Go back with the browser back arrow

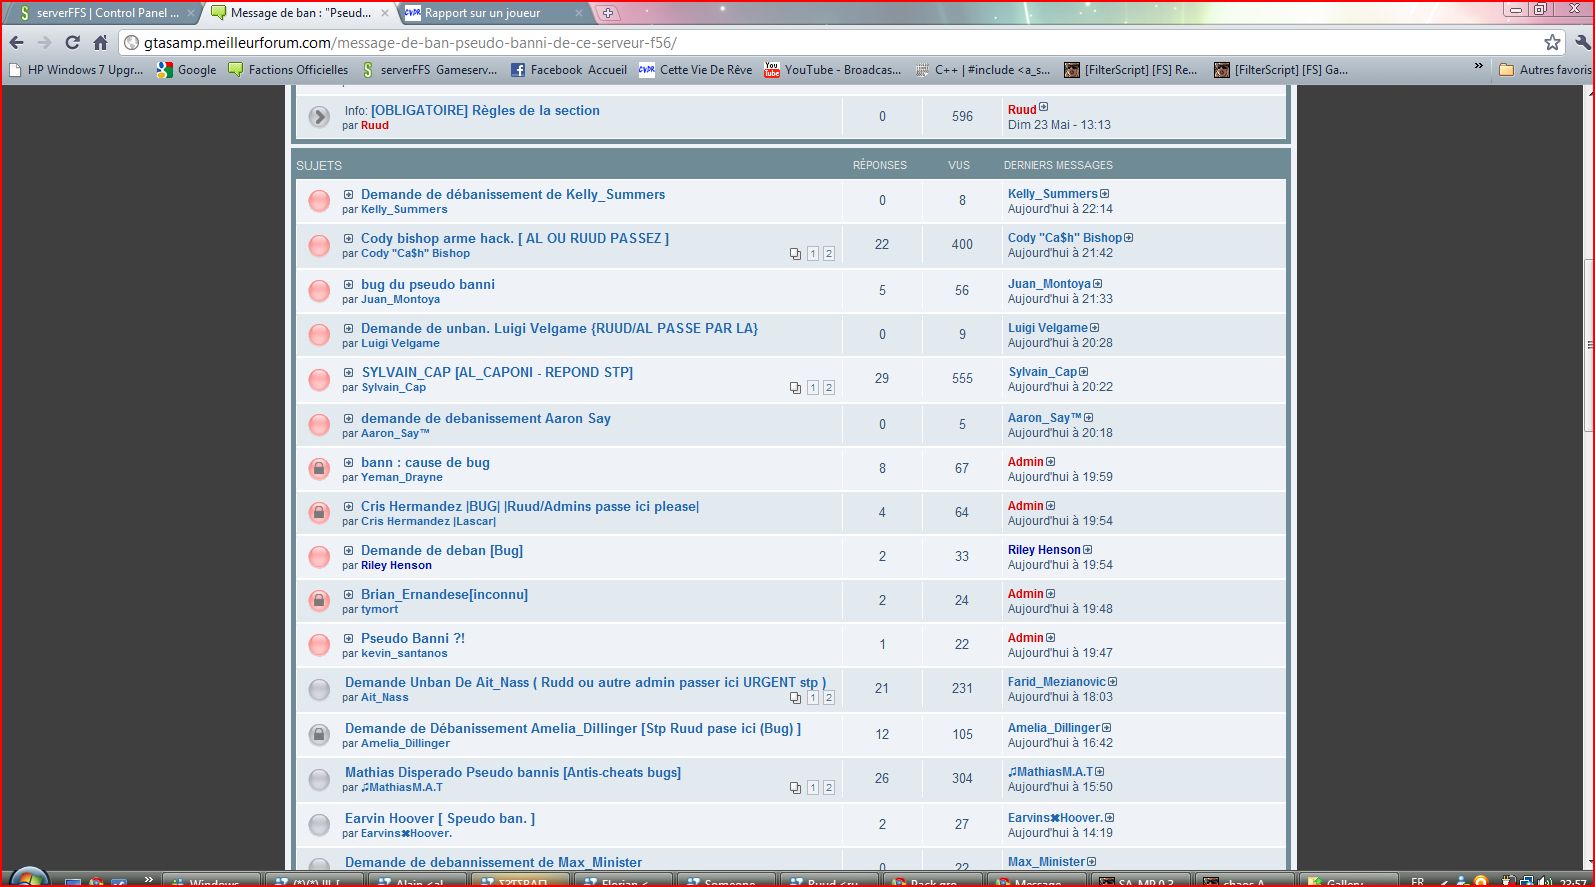(x=17, y=42)
